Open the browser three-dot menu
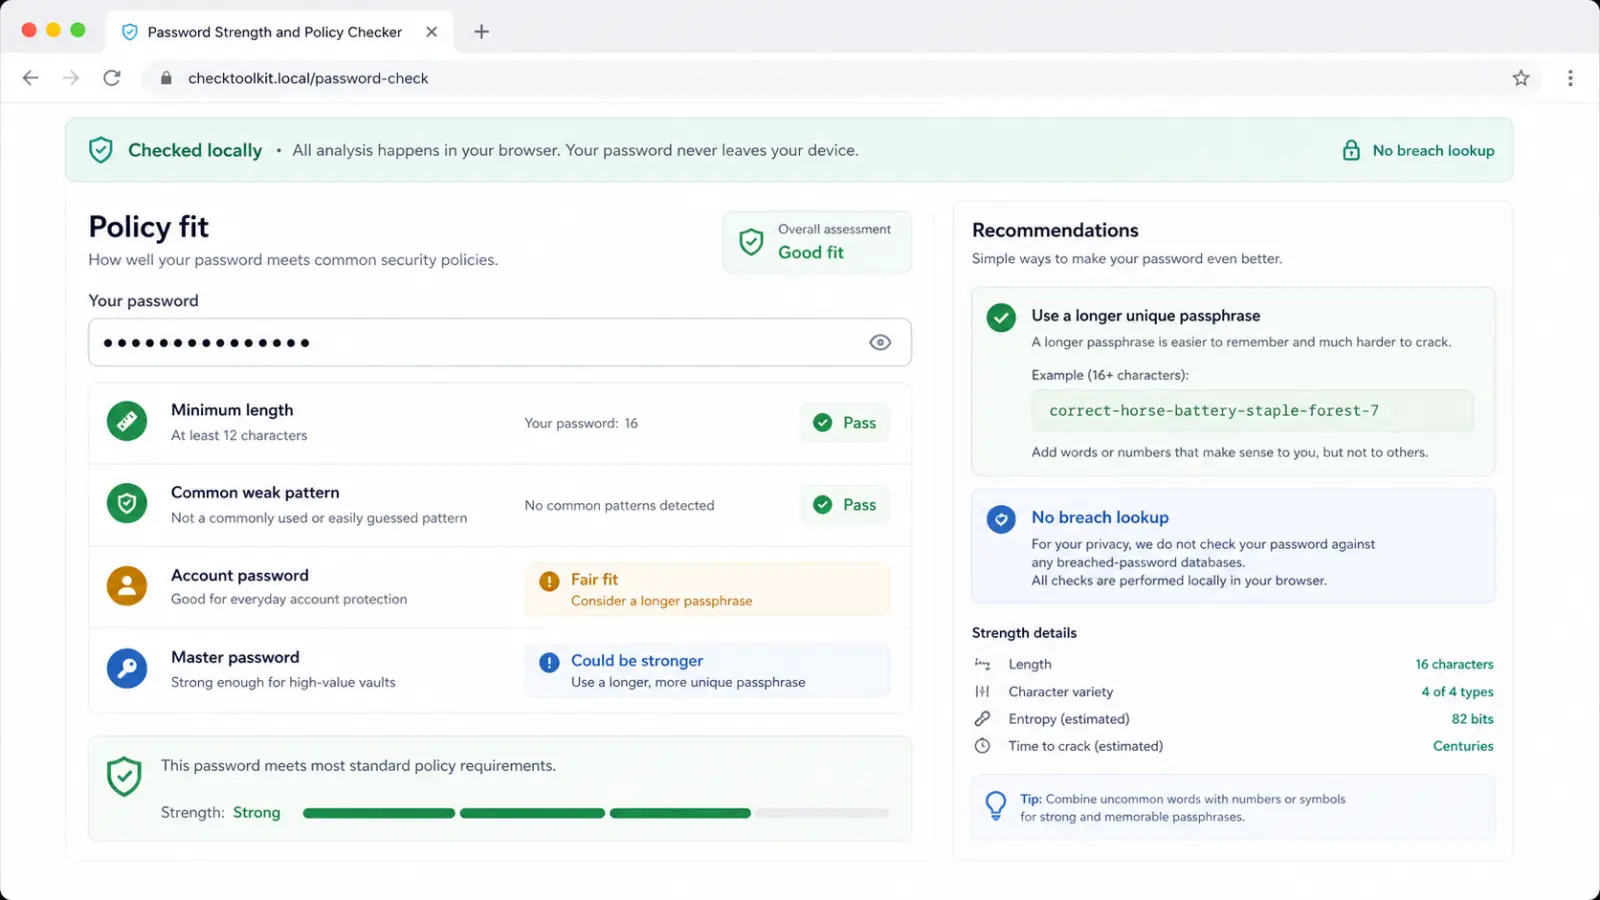This screenshot has width=1600, height=900. pyautogui.click(x=1570, y=78)
